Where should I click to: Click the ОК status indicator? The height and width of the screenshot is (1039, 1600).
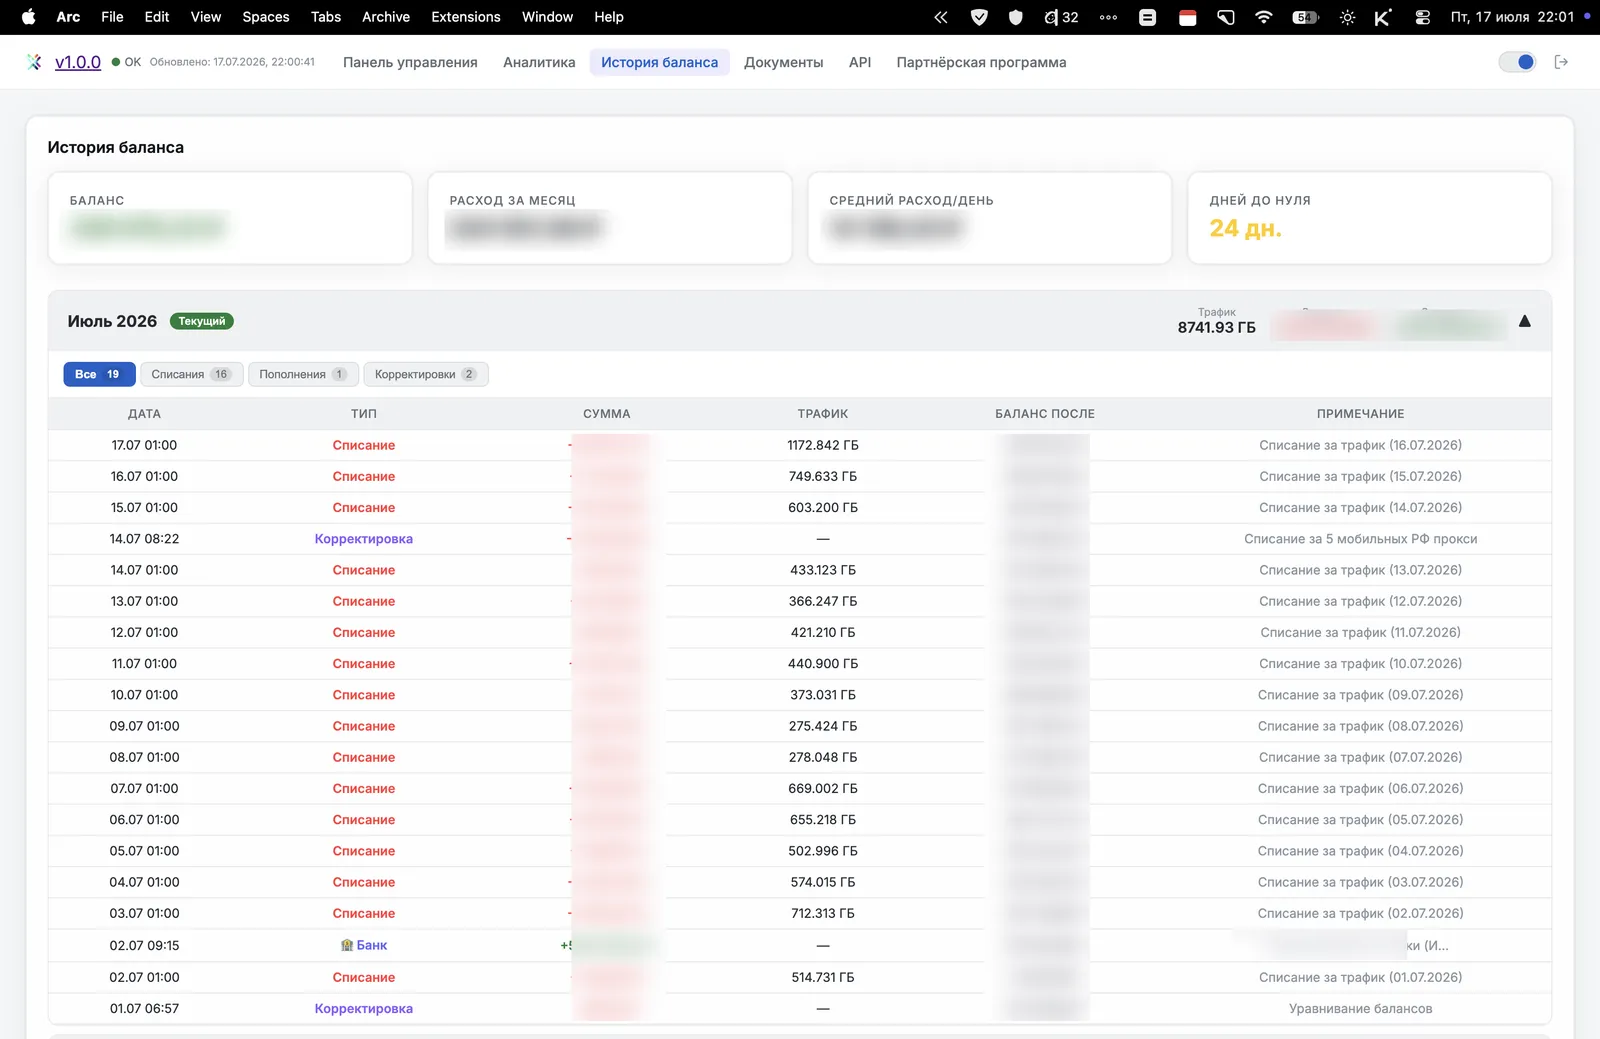tap(127, 62)
